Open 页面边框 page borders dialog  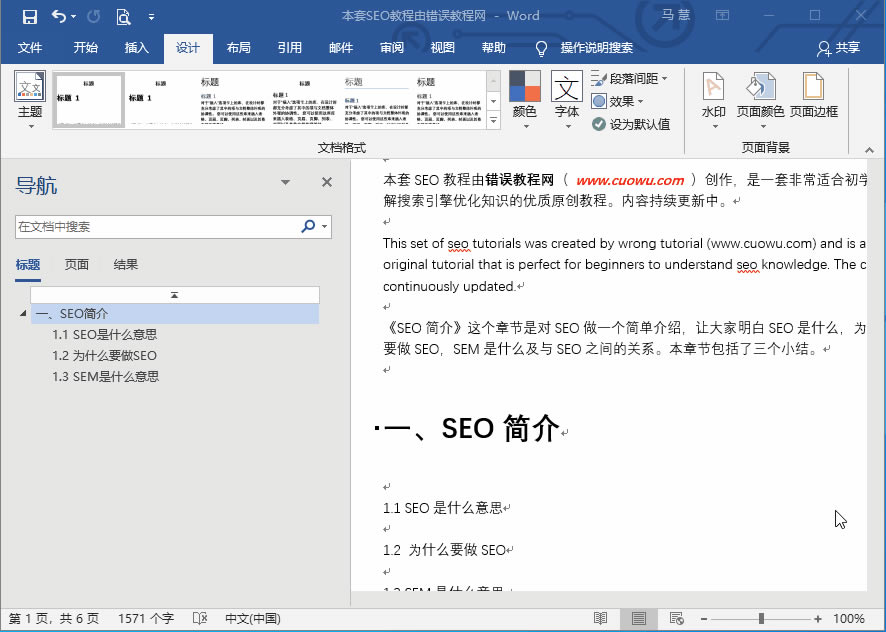point(813,95)
